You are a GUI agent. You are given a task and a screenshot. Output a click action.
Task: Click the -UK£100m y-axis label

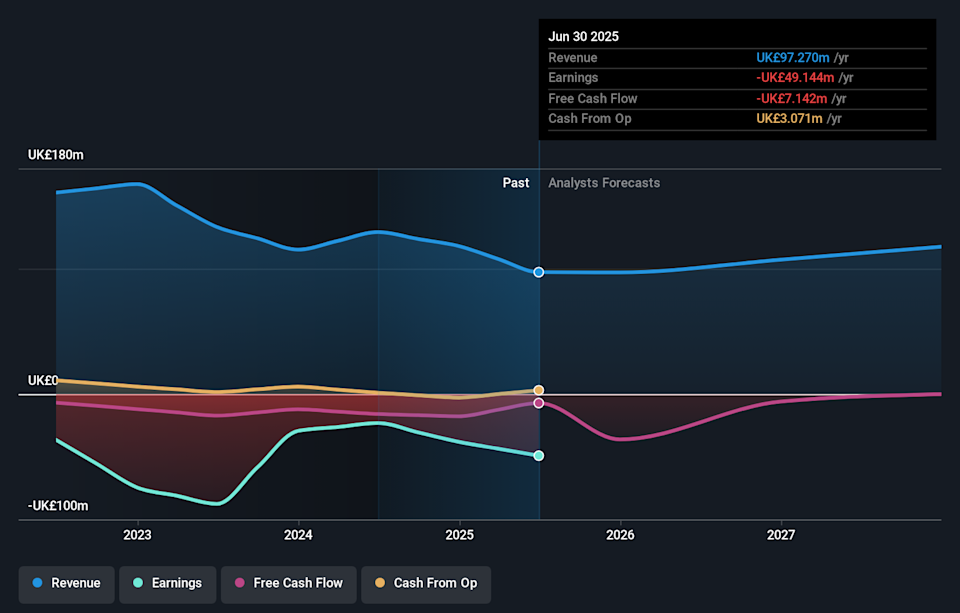point(58,506)
